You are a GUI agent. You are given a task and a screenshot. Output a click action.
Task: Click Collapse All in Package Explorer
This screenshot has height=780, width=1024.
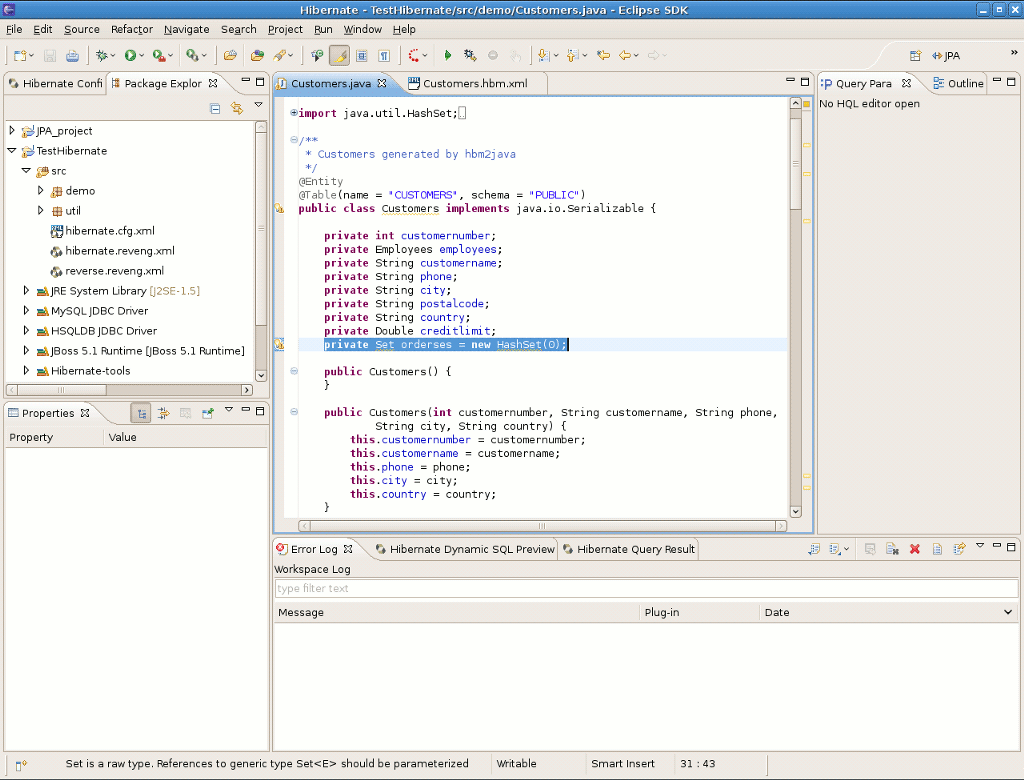point(215,108)
